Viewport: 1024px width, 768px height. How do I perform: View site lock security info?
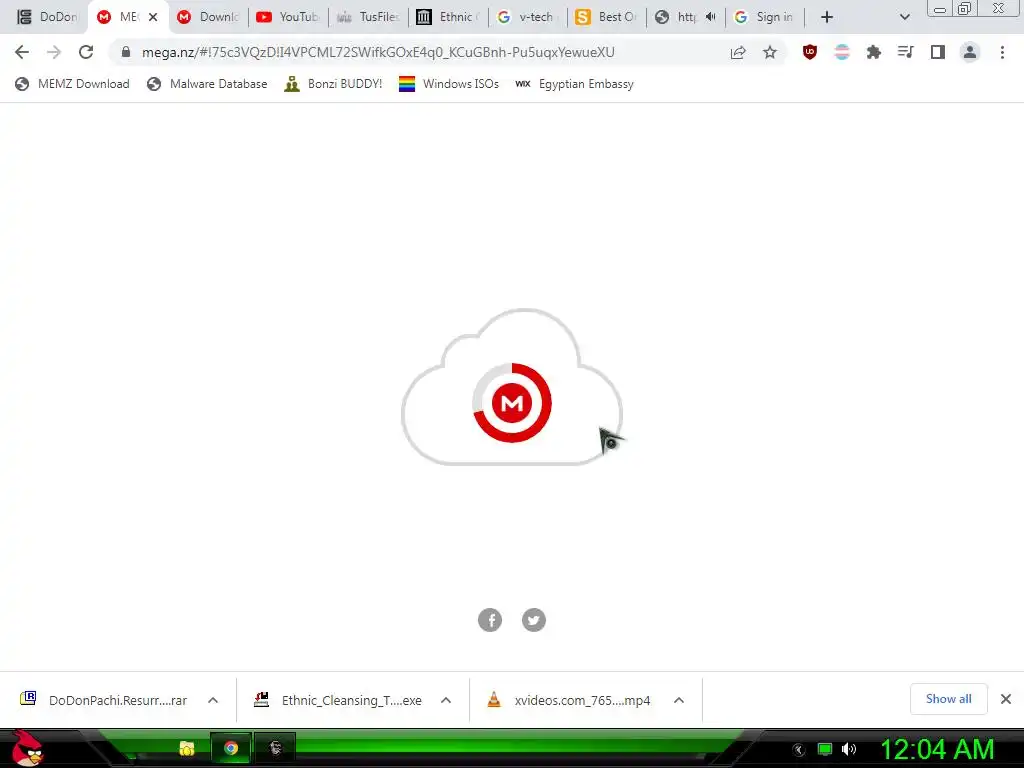(x=126, y=52)
